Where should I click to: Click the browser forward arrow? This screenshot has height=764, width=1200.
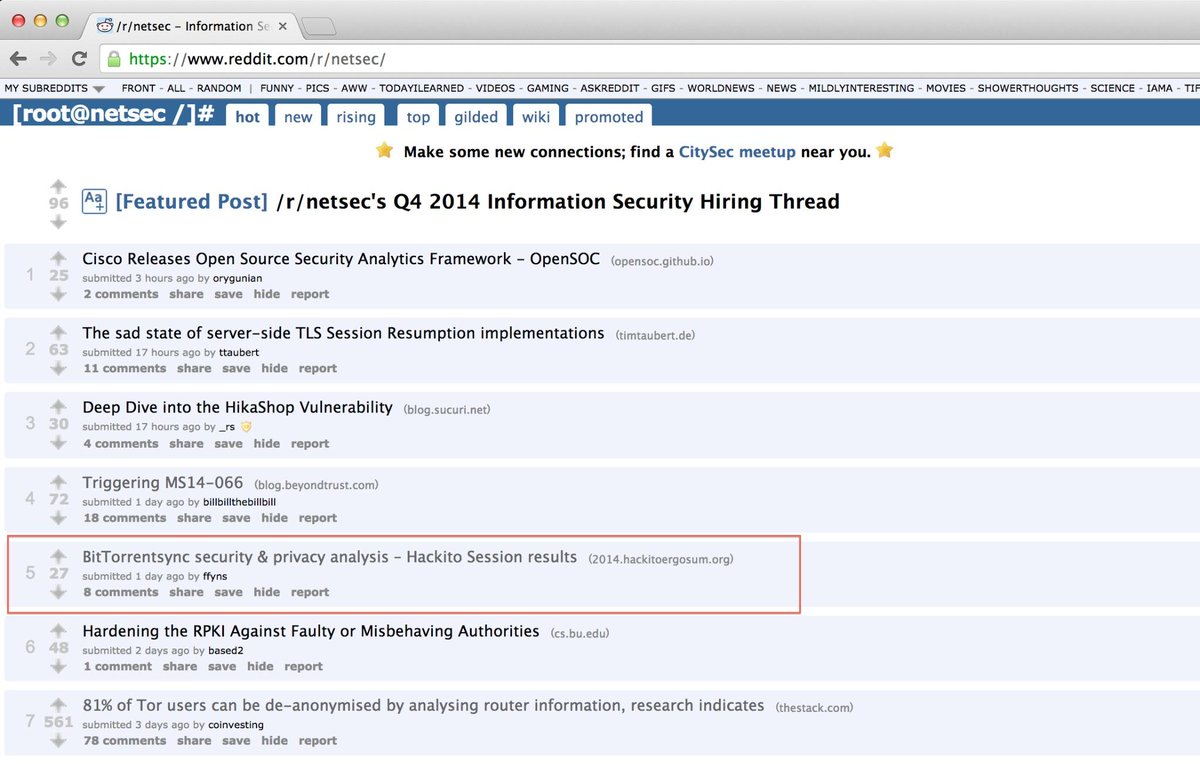point(47,58)
